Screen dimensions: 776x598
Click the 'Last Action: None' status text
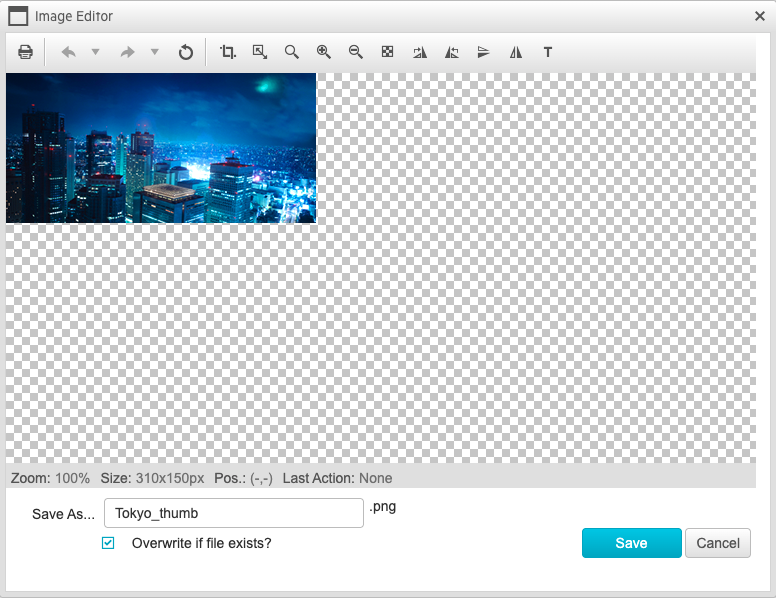click(338, 478)
